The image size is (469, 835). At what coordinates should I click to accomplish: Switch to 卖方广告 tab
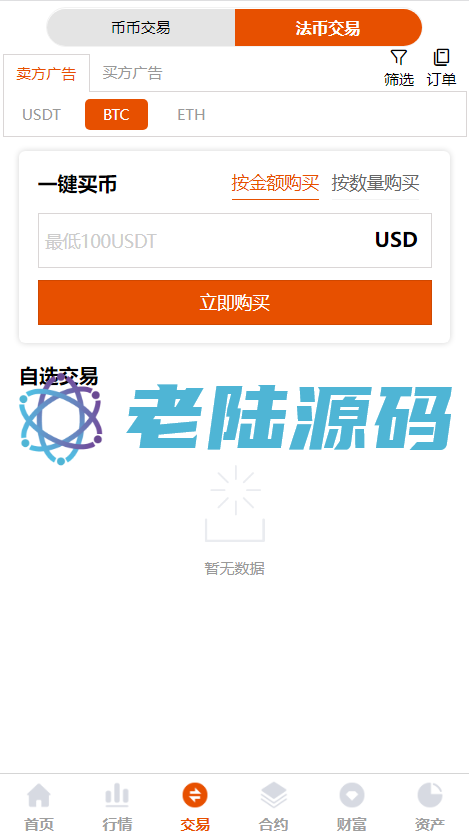point(46,73)
